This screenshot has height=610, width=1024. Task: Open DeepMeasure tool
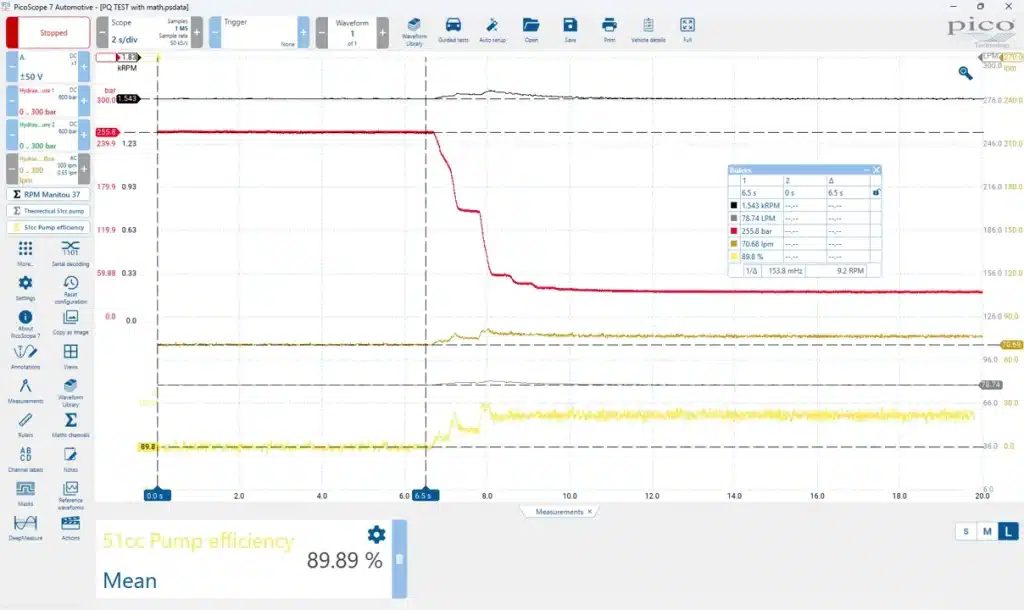25,528
